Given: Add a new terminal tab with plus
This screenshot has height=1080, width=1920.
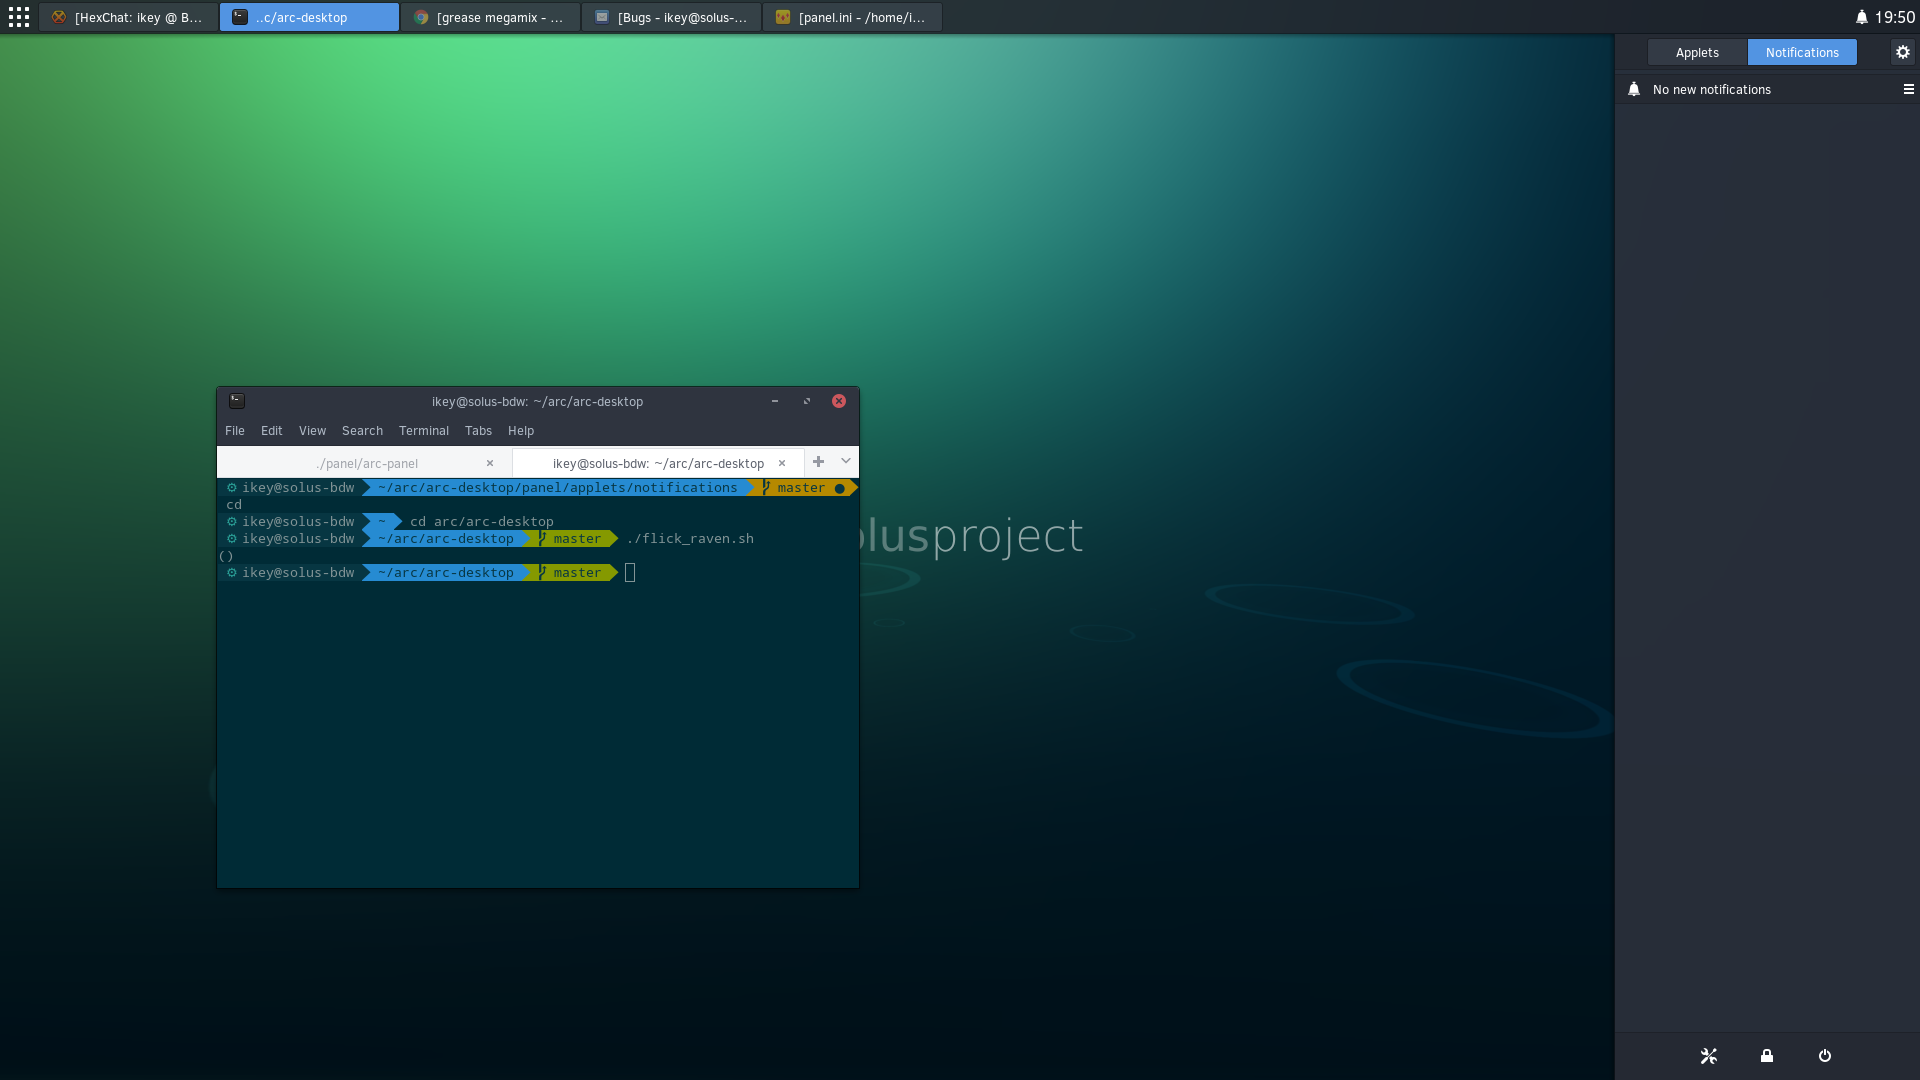Looking at the screenshot, I should pyautogui.click(x=819, y=462).
